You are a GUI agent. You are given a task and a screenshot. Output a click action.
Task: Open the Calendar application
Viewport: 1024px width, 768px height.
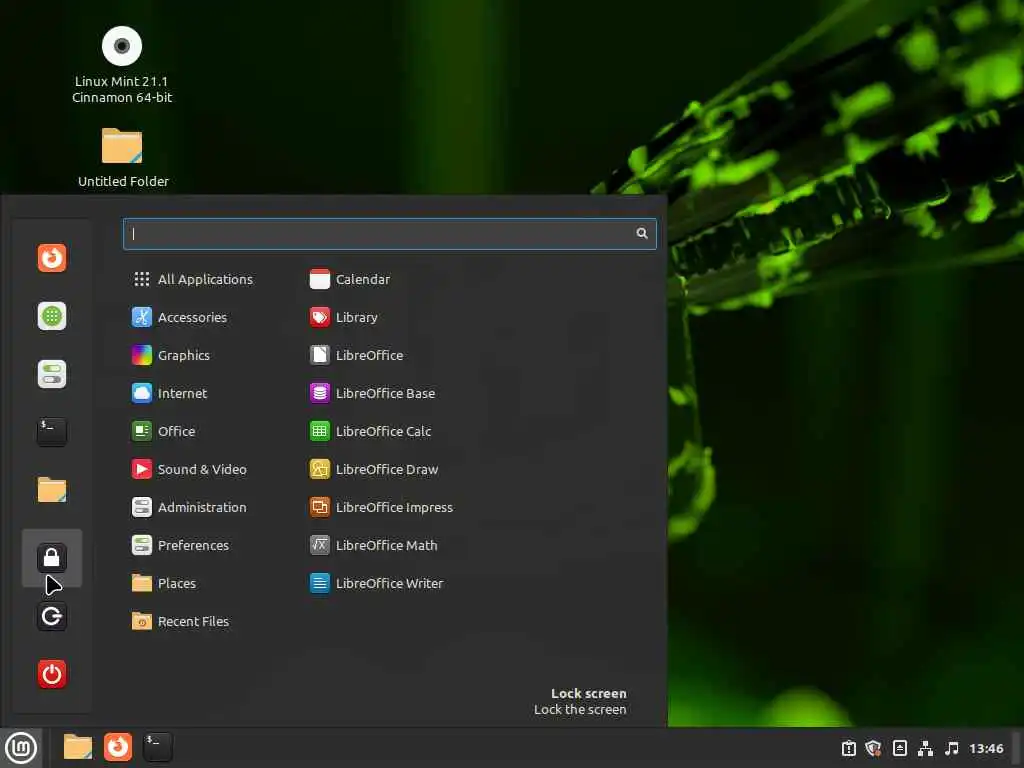350,280
